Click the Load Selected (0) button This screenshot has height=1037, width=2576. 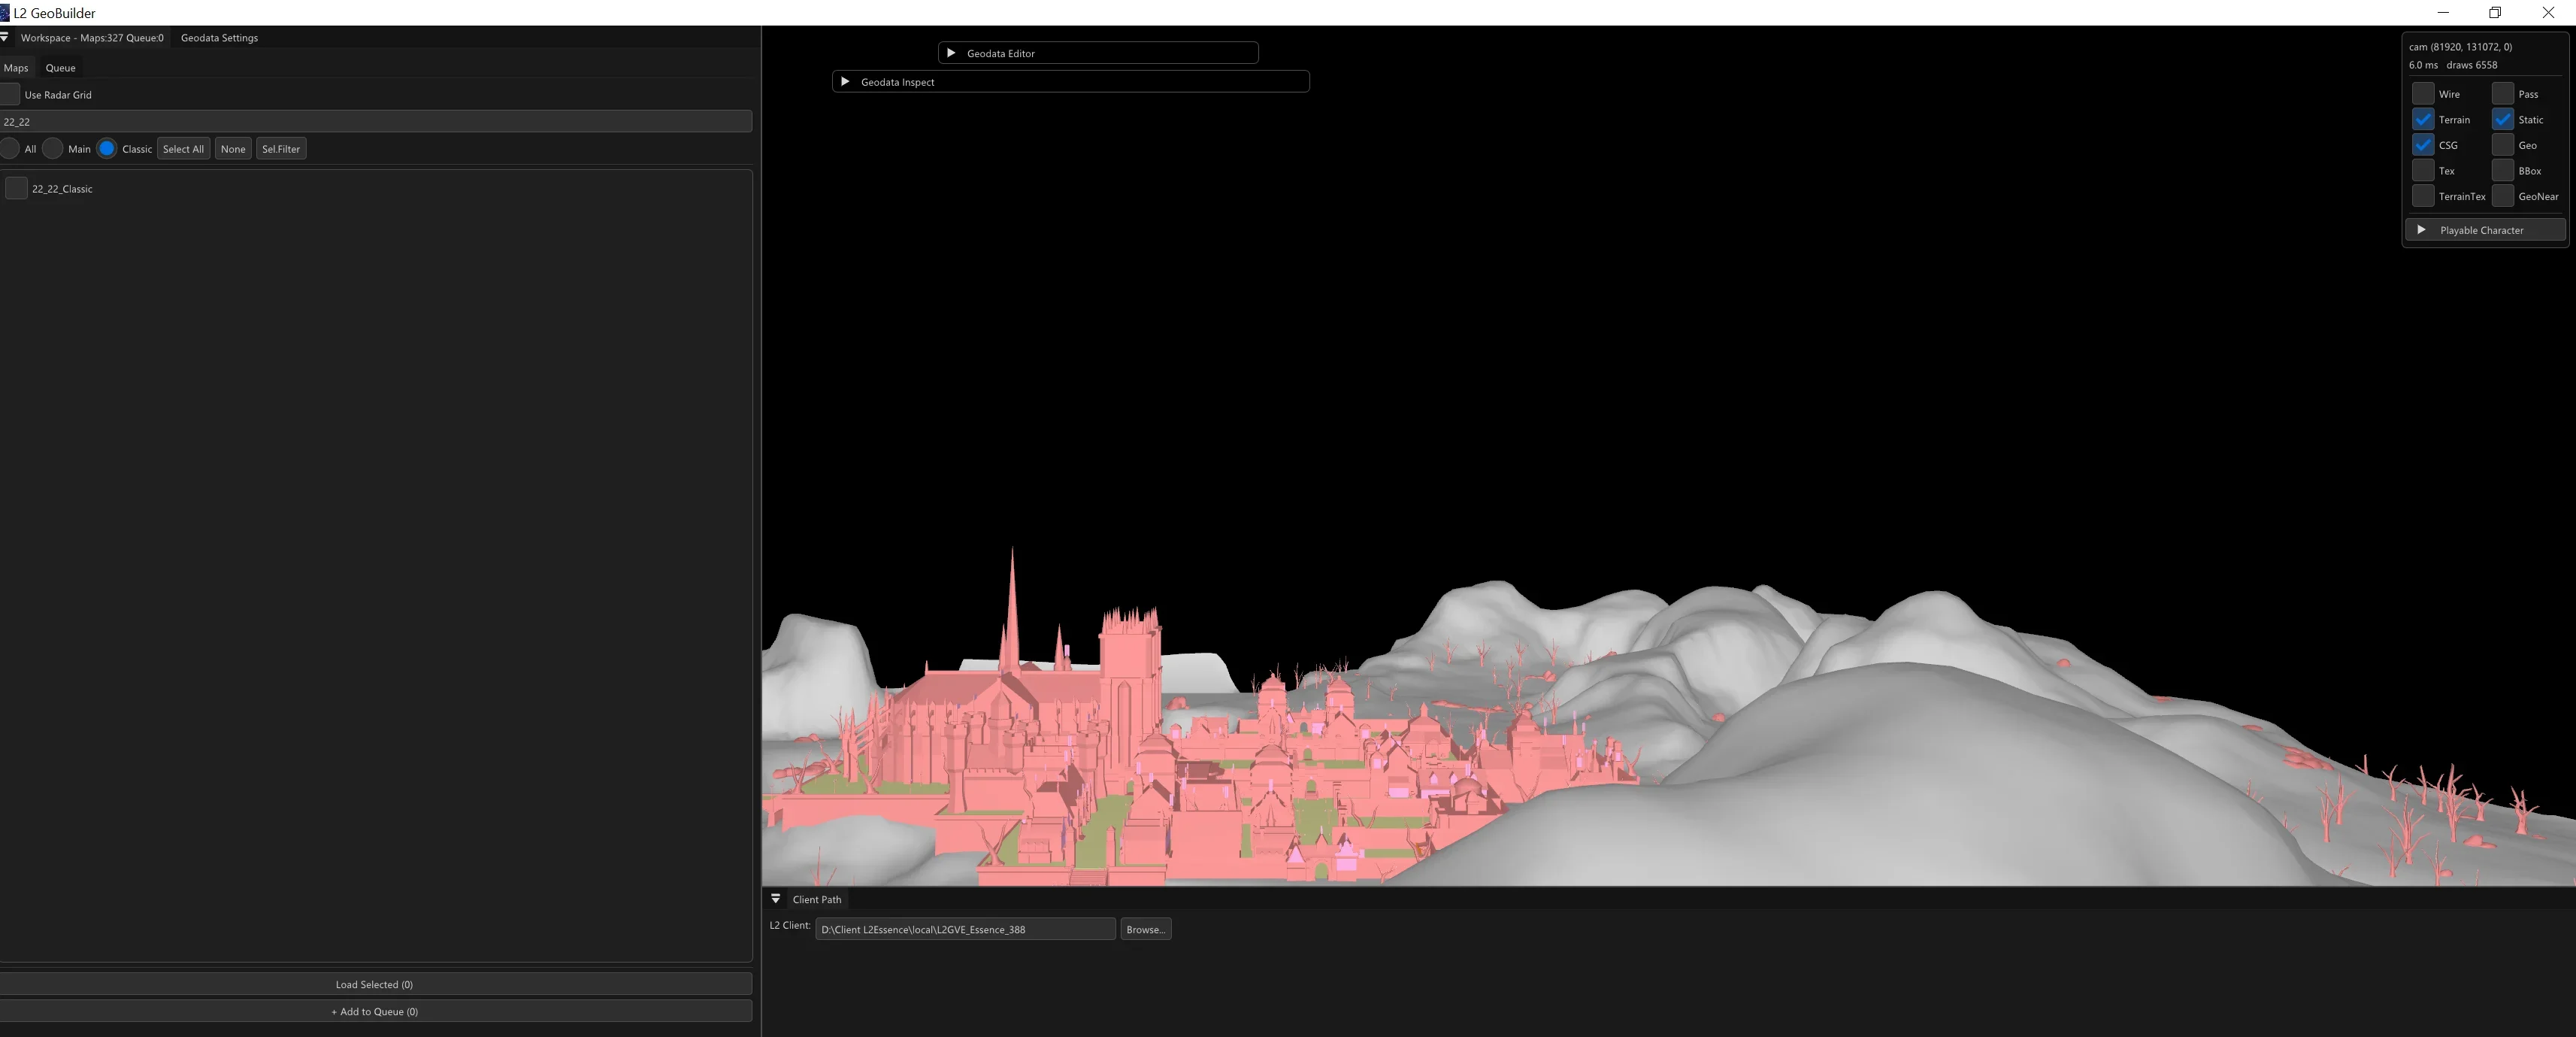374,984
